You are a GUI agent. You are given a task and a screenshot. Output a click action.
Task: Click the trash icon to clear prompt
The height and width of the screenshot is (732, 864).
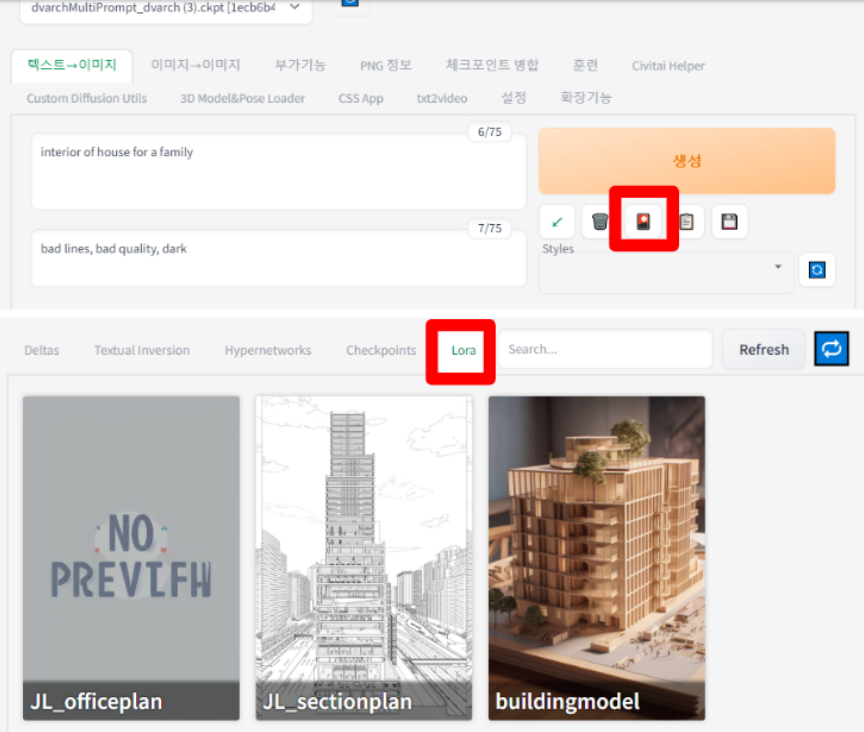point(599,221)
